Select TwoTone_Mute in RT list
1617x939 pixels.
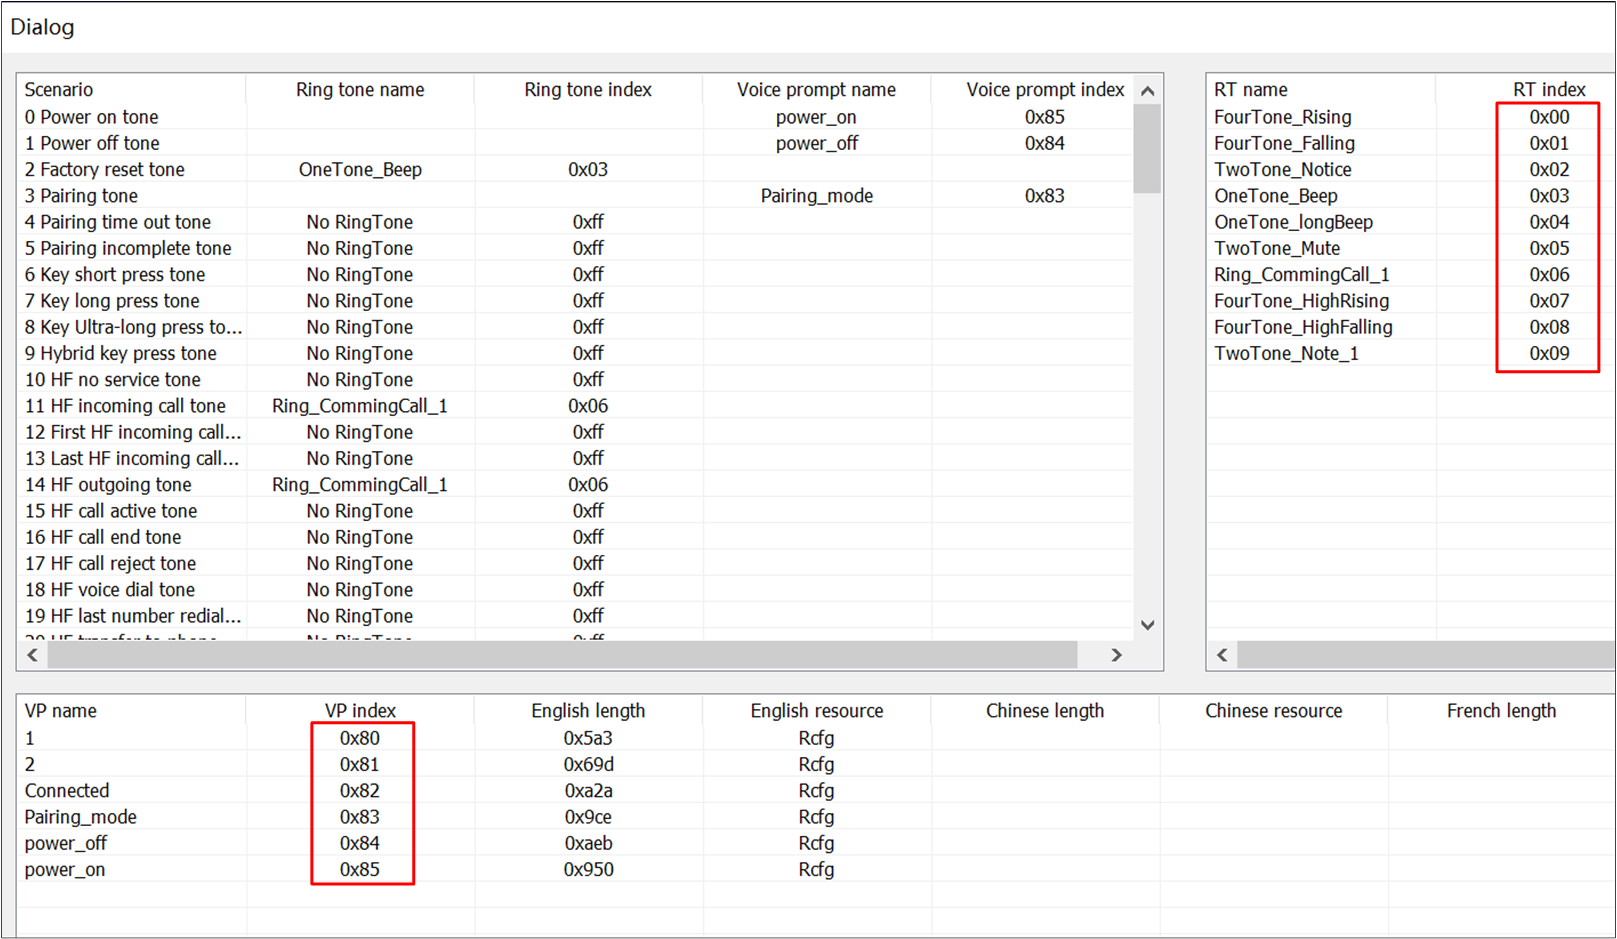[x=1277, y=248]
